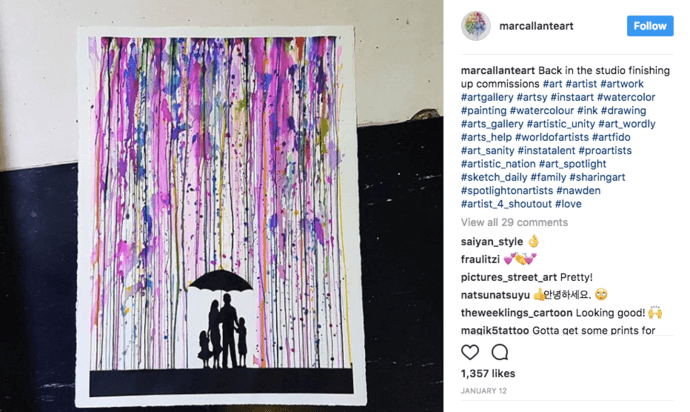The height and width of the screenshot is (412, 690).
Task: Like the post with the heart icon
Action: (x=470, y=353)
